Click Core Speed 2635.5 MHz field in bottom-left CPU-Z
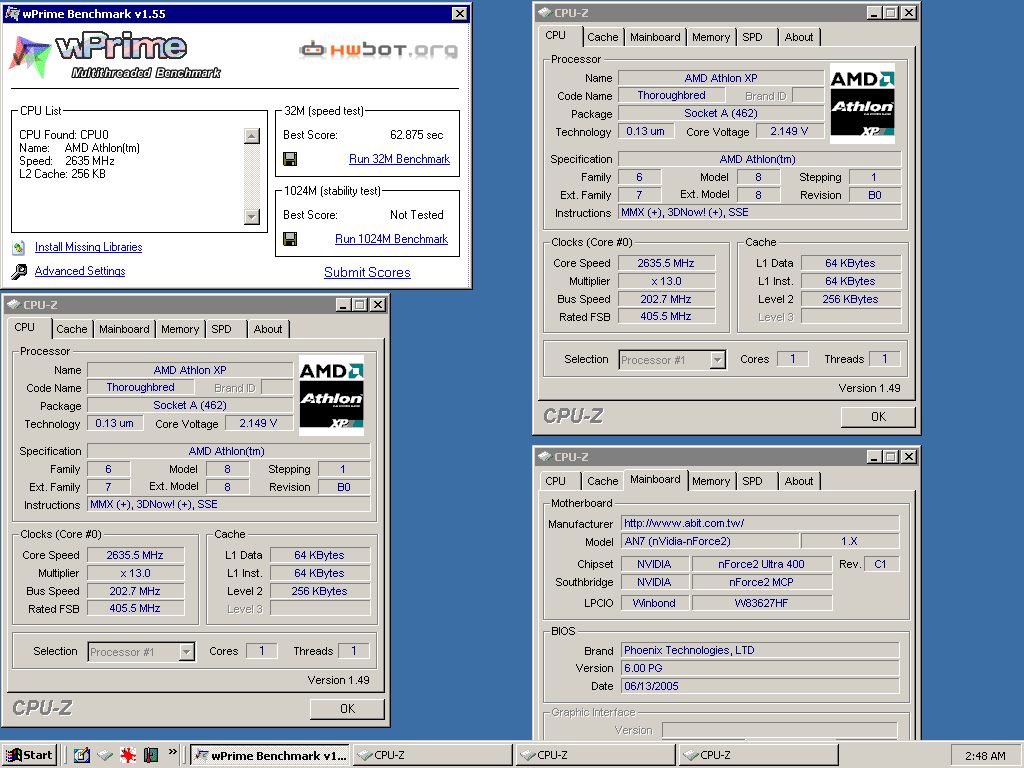 135,555
